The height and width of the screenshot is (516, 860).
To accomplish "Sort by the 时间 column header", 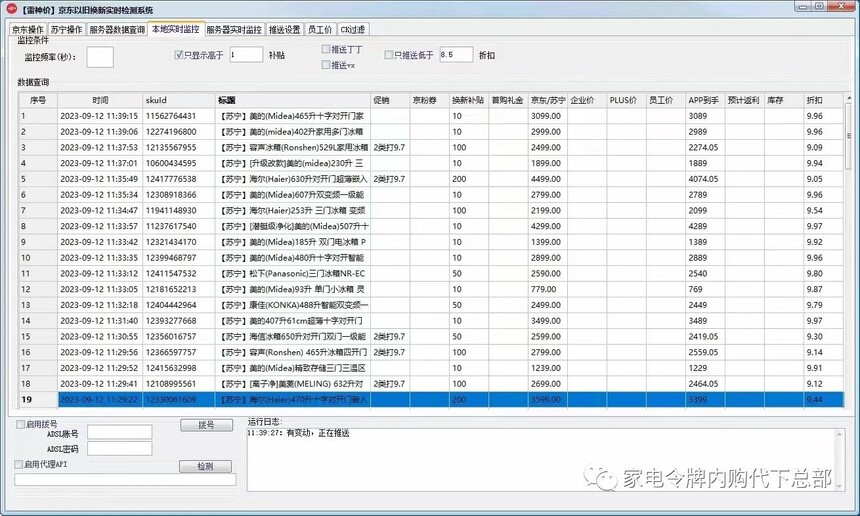I will coord(100,100).
